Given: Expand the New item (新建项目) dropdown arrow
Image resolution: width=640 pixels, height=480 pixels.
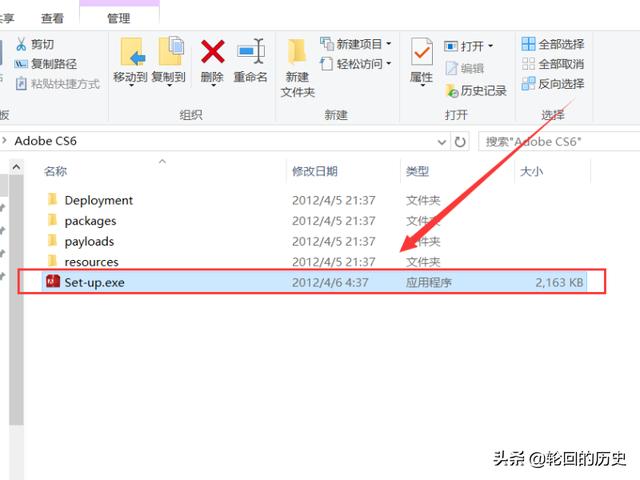Looking at the screenshot, I should point(389,43).
